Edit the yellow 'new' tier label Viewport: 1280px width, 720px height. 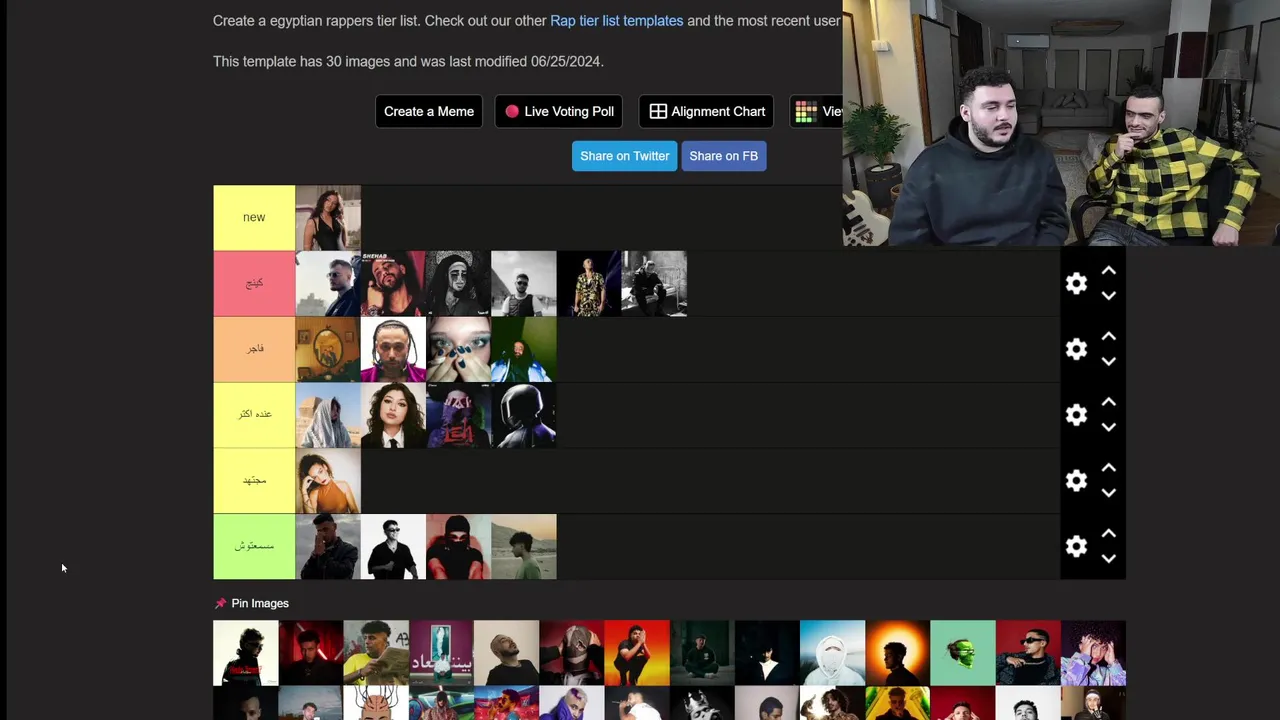(254, 217)
